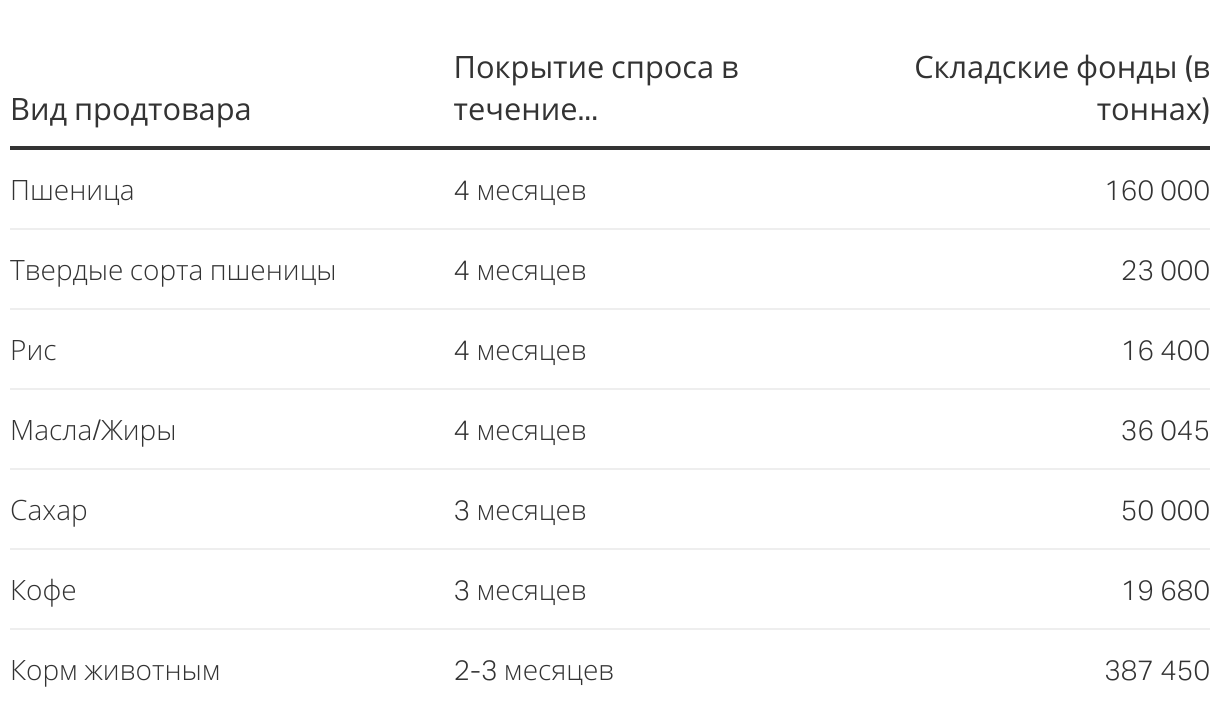Select the 23 000 tonnage cell
Screen dimensions: 1220x718
[1165, 271]
